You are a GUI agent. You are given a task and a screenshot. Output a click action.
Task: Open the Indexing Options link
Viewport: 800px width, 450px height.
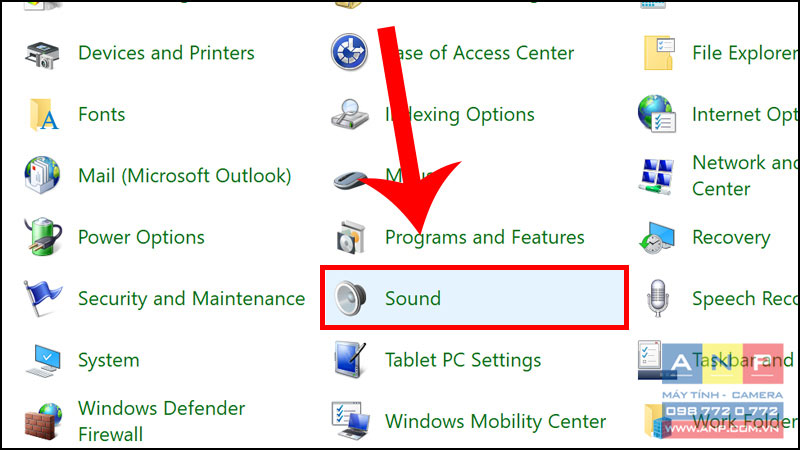[460, 115]
